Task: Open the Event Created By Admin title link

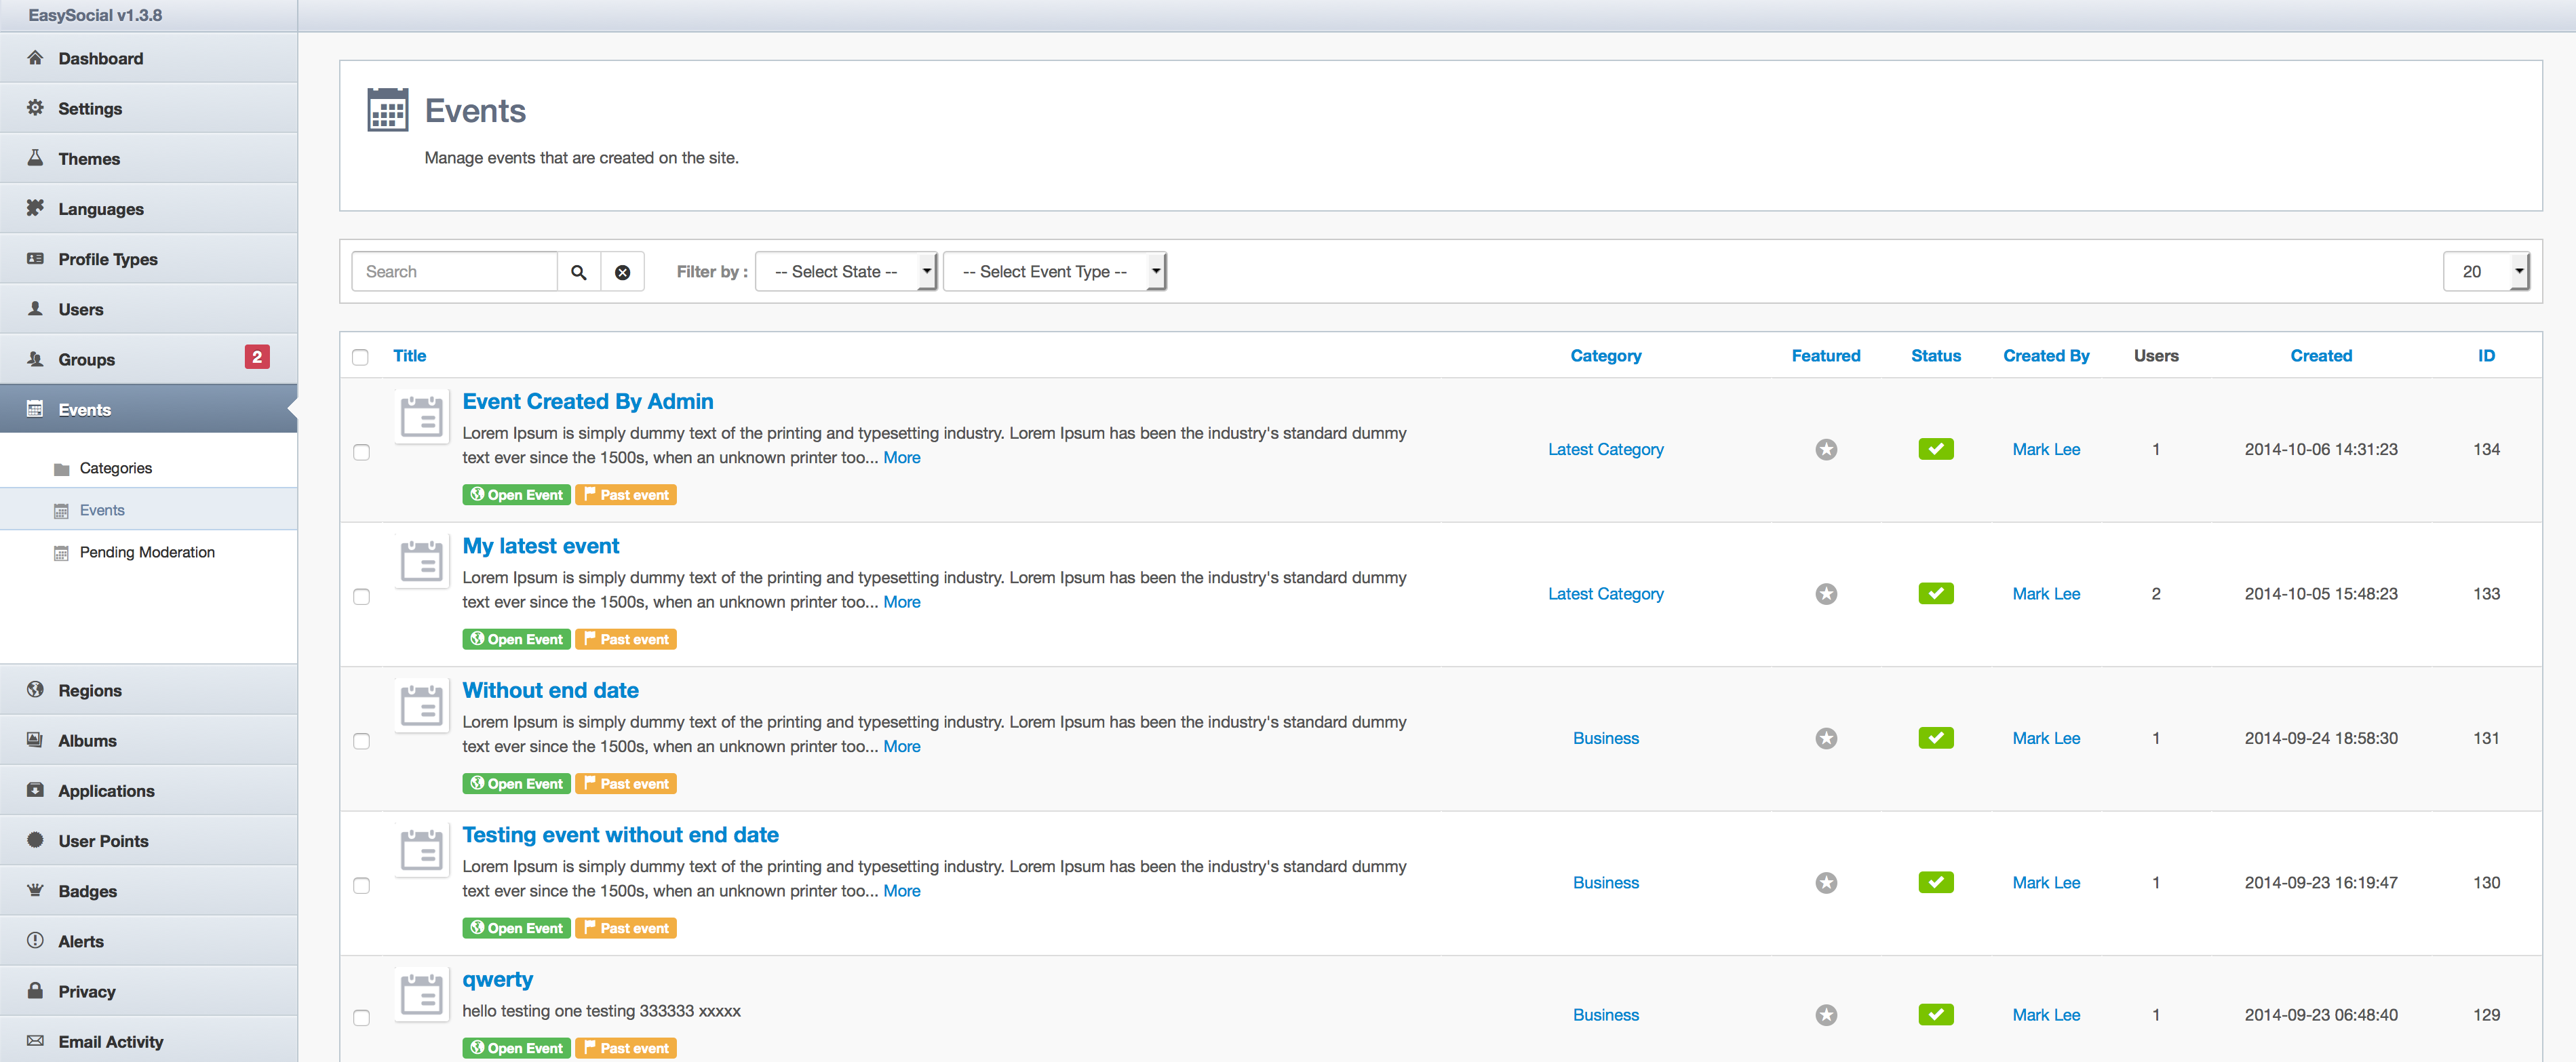Action: (588, 402)
